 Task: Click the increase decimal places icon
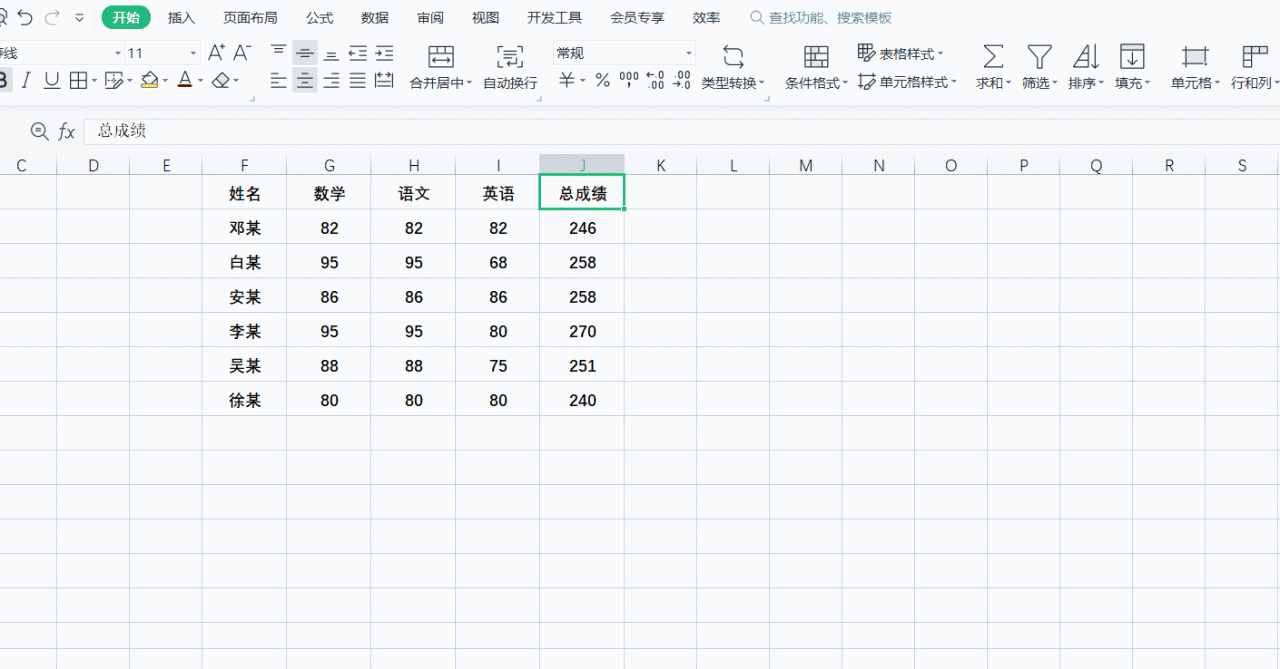(x=655, y=80)
